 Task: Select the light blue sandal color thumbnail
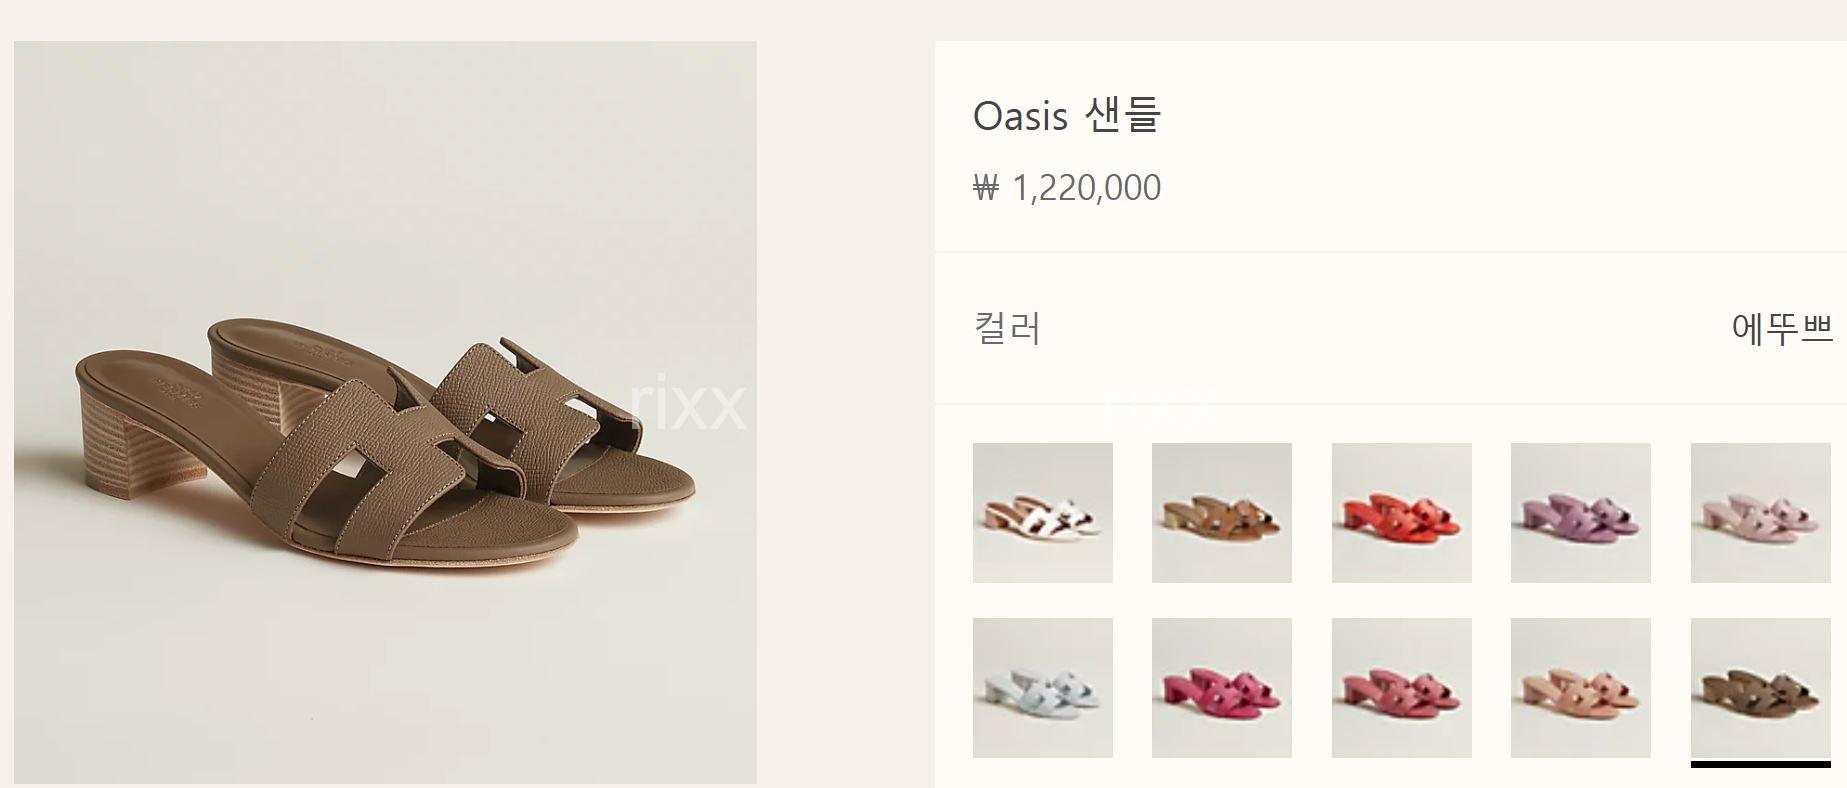1042,688
